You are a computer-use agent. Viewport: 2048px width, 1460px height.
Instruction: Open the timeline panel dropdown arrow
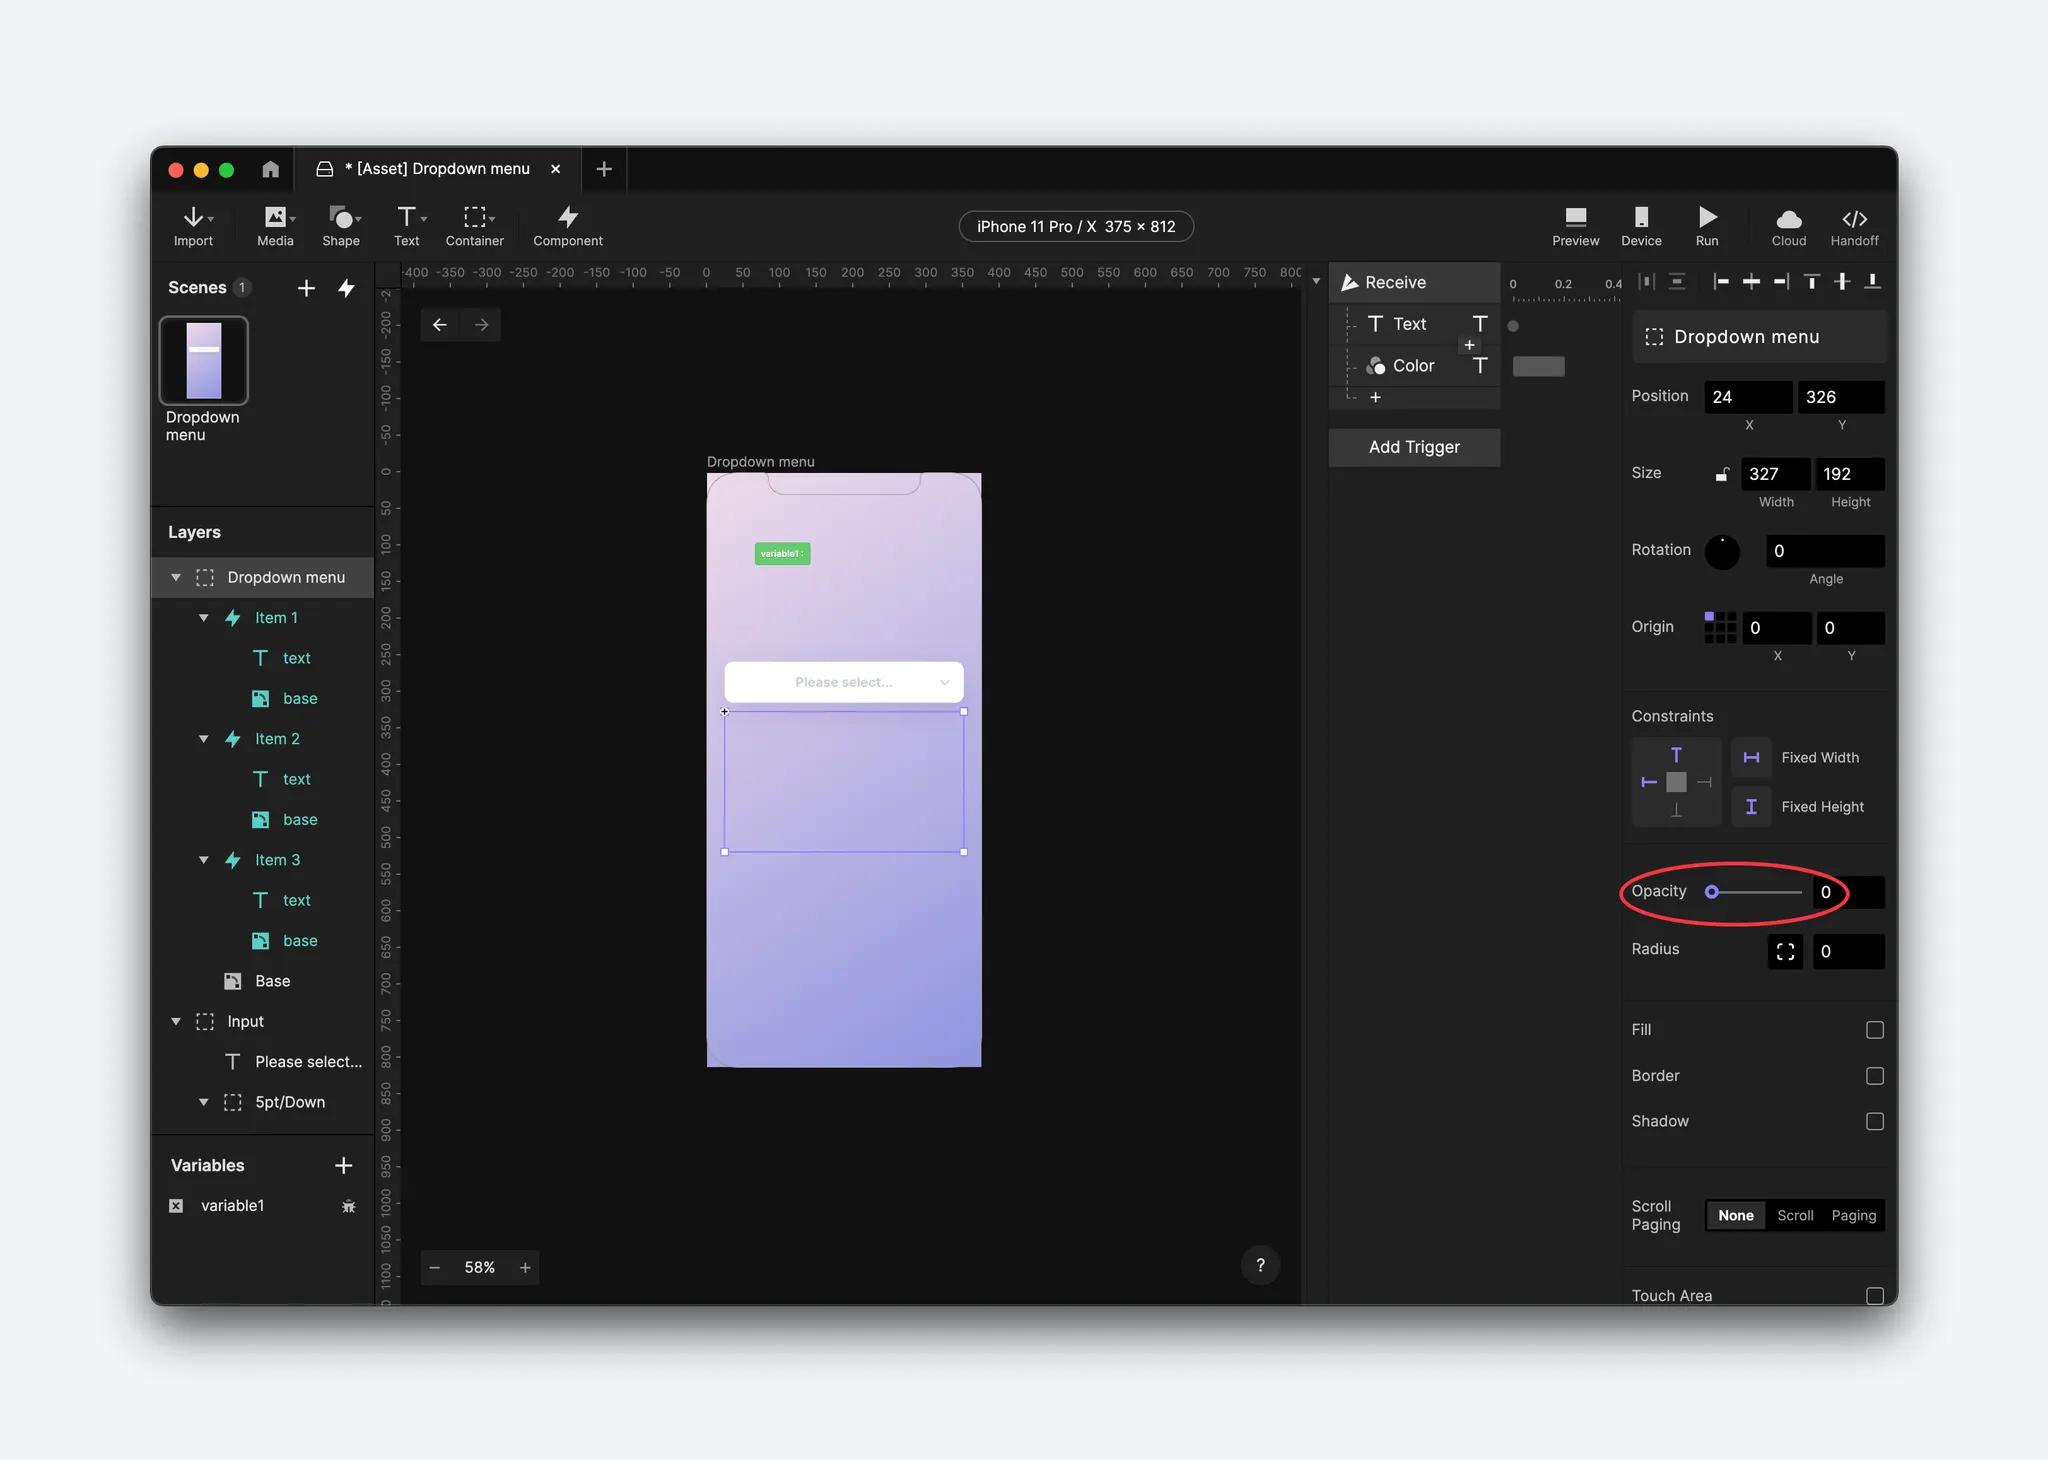coord(1316,281)
